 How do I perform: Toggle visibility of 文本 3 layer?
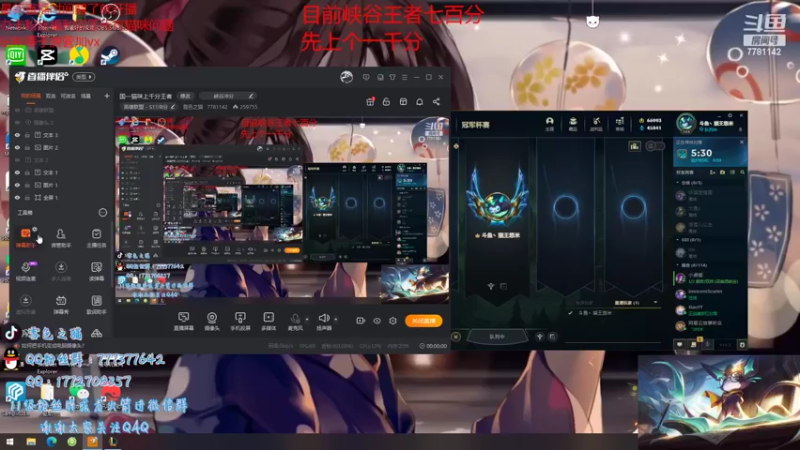17,135
